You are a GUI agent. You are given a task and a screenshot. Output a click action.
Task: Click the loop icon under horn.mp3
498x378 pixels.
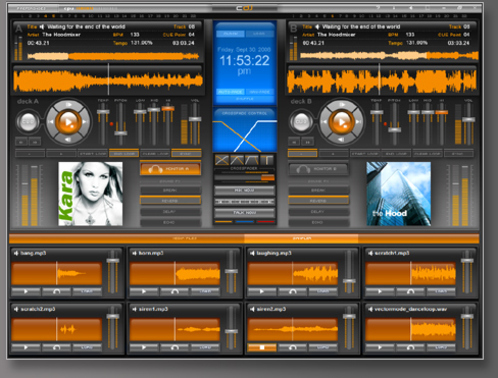coord(175,292)
